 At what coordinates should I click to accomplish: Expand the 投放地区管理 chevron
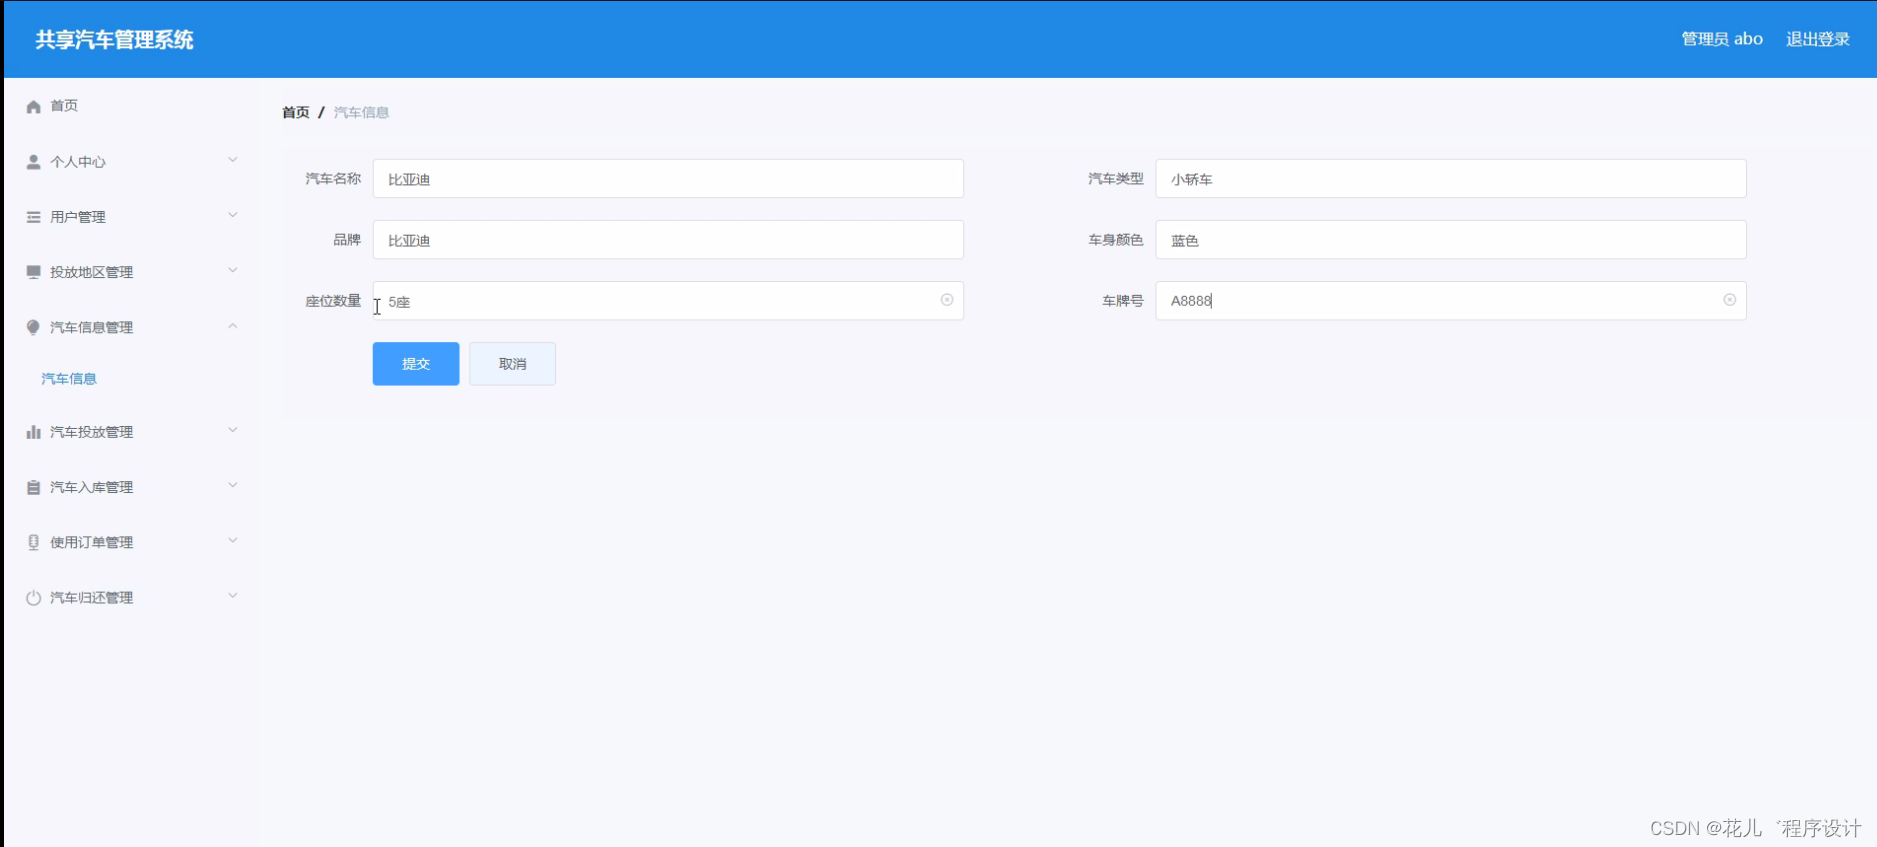pos(233,270)
